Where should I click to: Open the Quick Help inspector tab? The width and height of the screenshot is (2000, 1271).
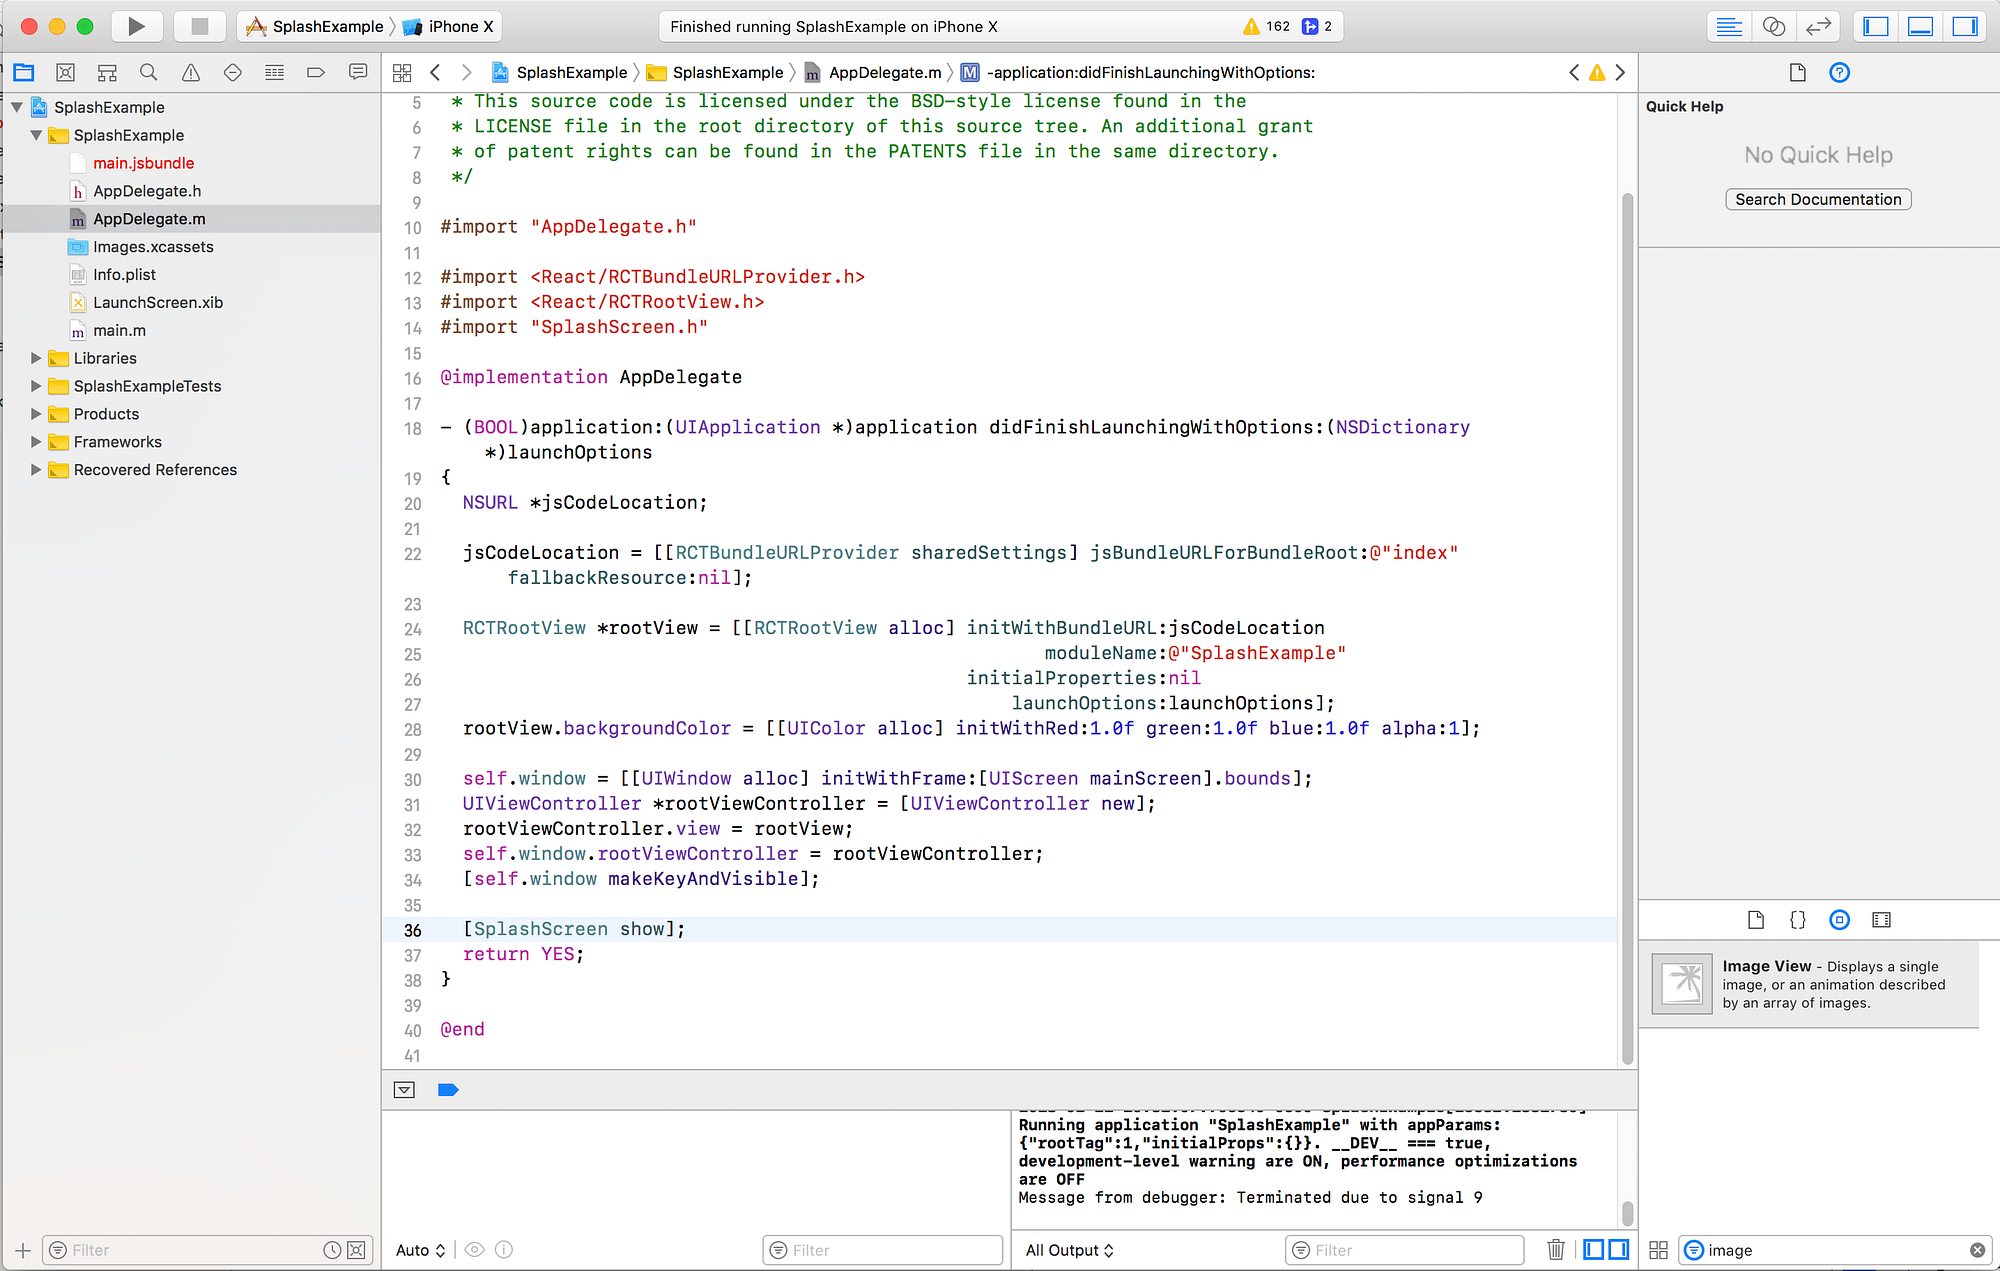1839,72
